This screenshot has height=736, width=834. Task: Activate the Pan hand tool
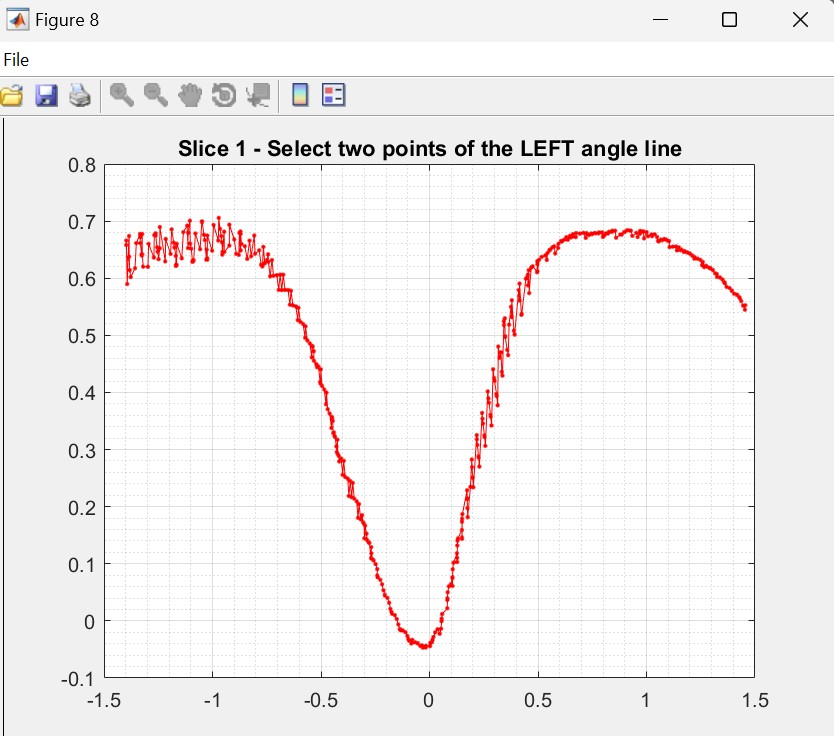(190, 95)
